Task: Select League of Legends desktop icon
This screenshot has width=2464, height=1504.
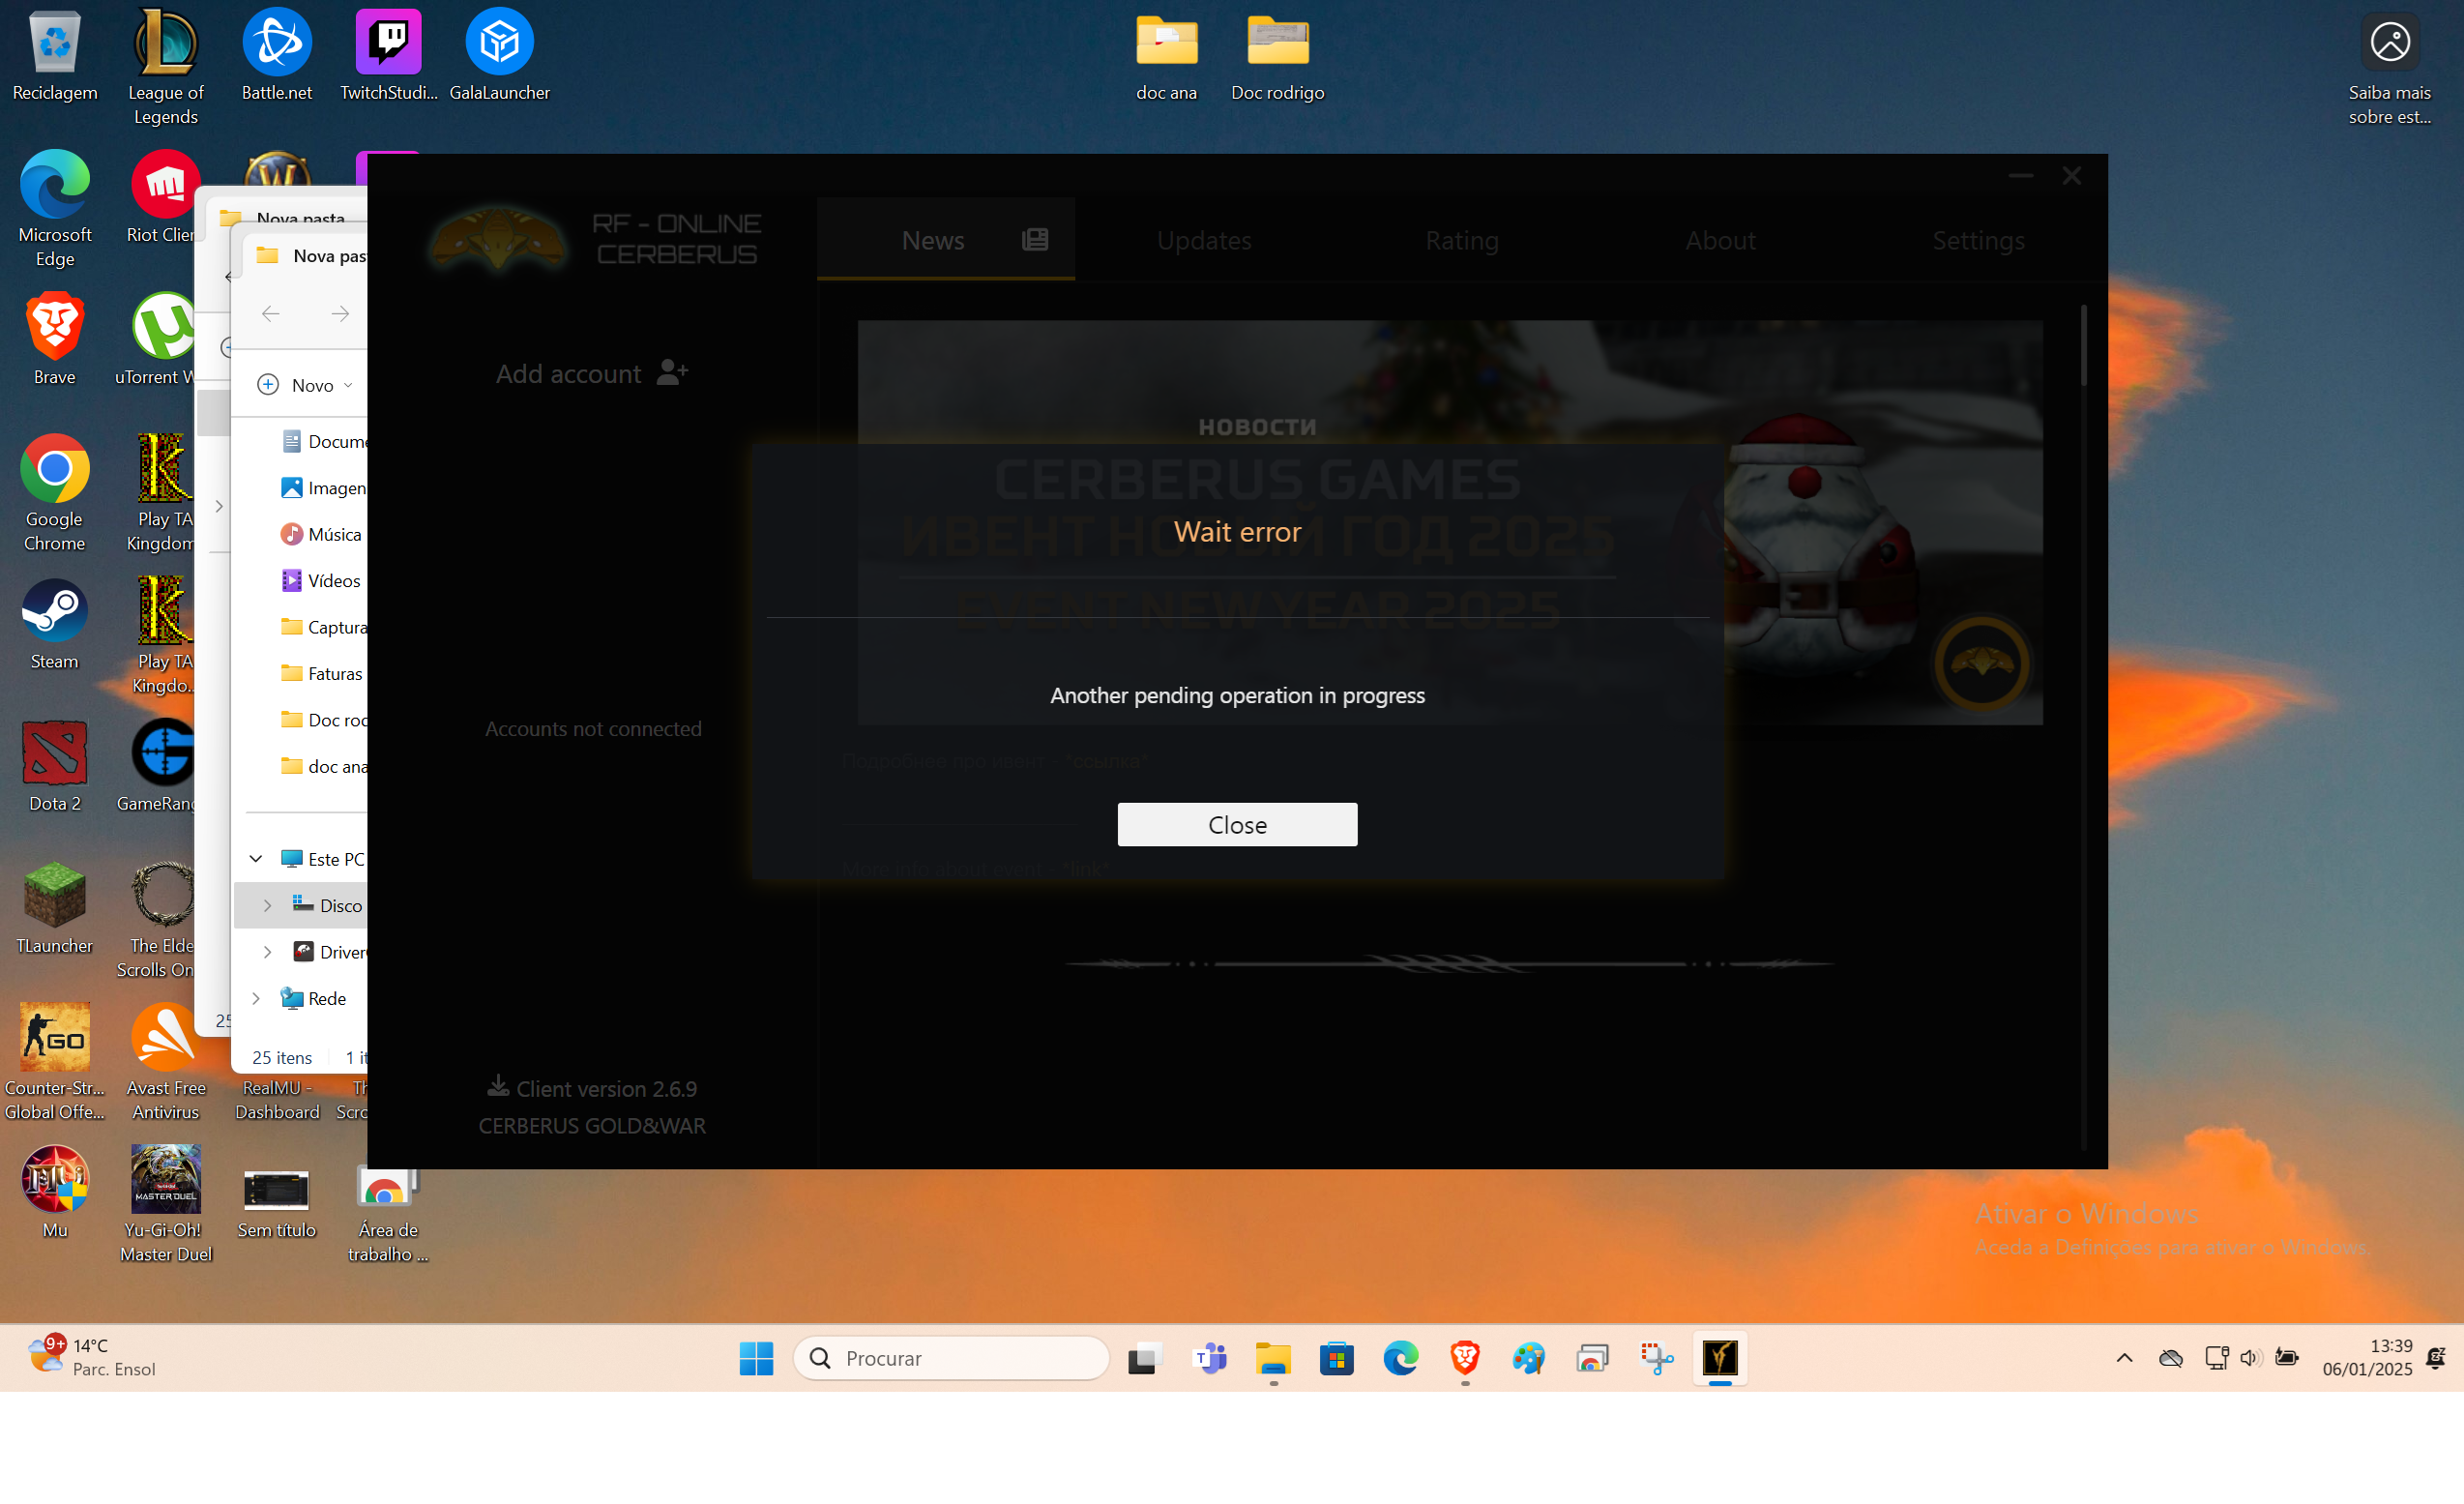Action: [x=166, y=68]
